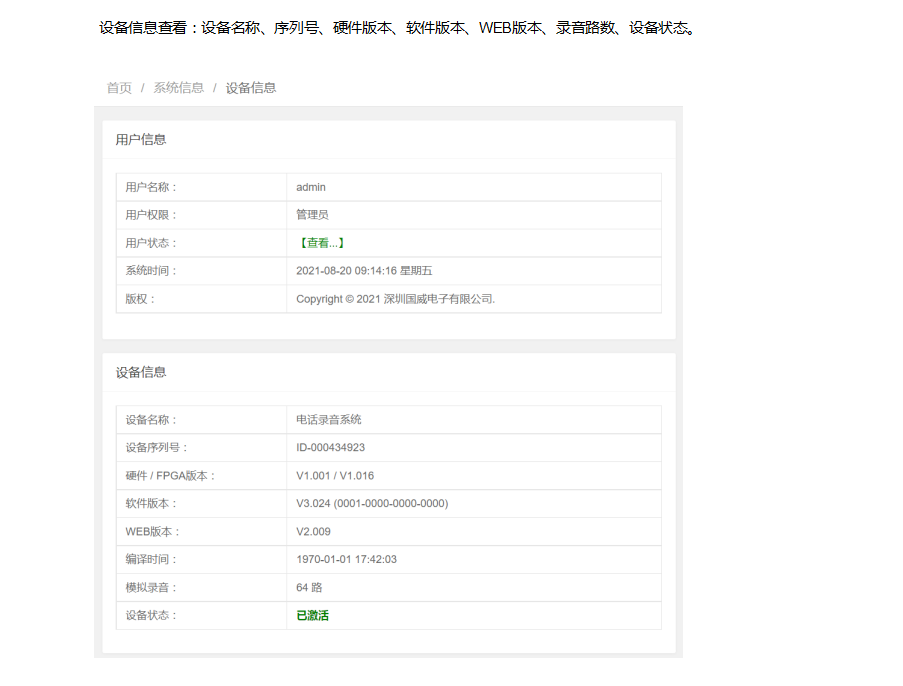Viewport: 903px width, 686px height.
Task: Click the hardware version V1.001 / V1.016
Action: tap(335, 476)
